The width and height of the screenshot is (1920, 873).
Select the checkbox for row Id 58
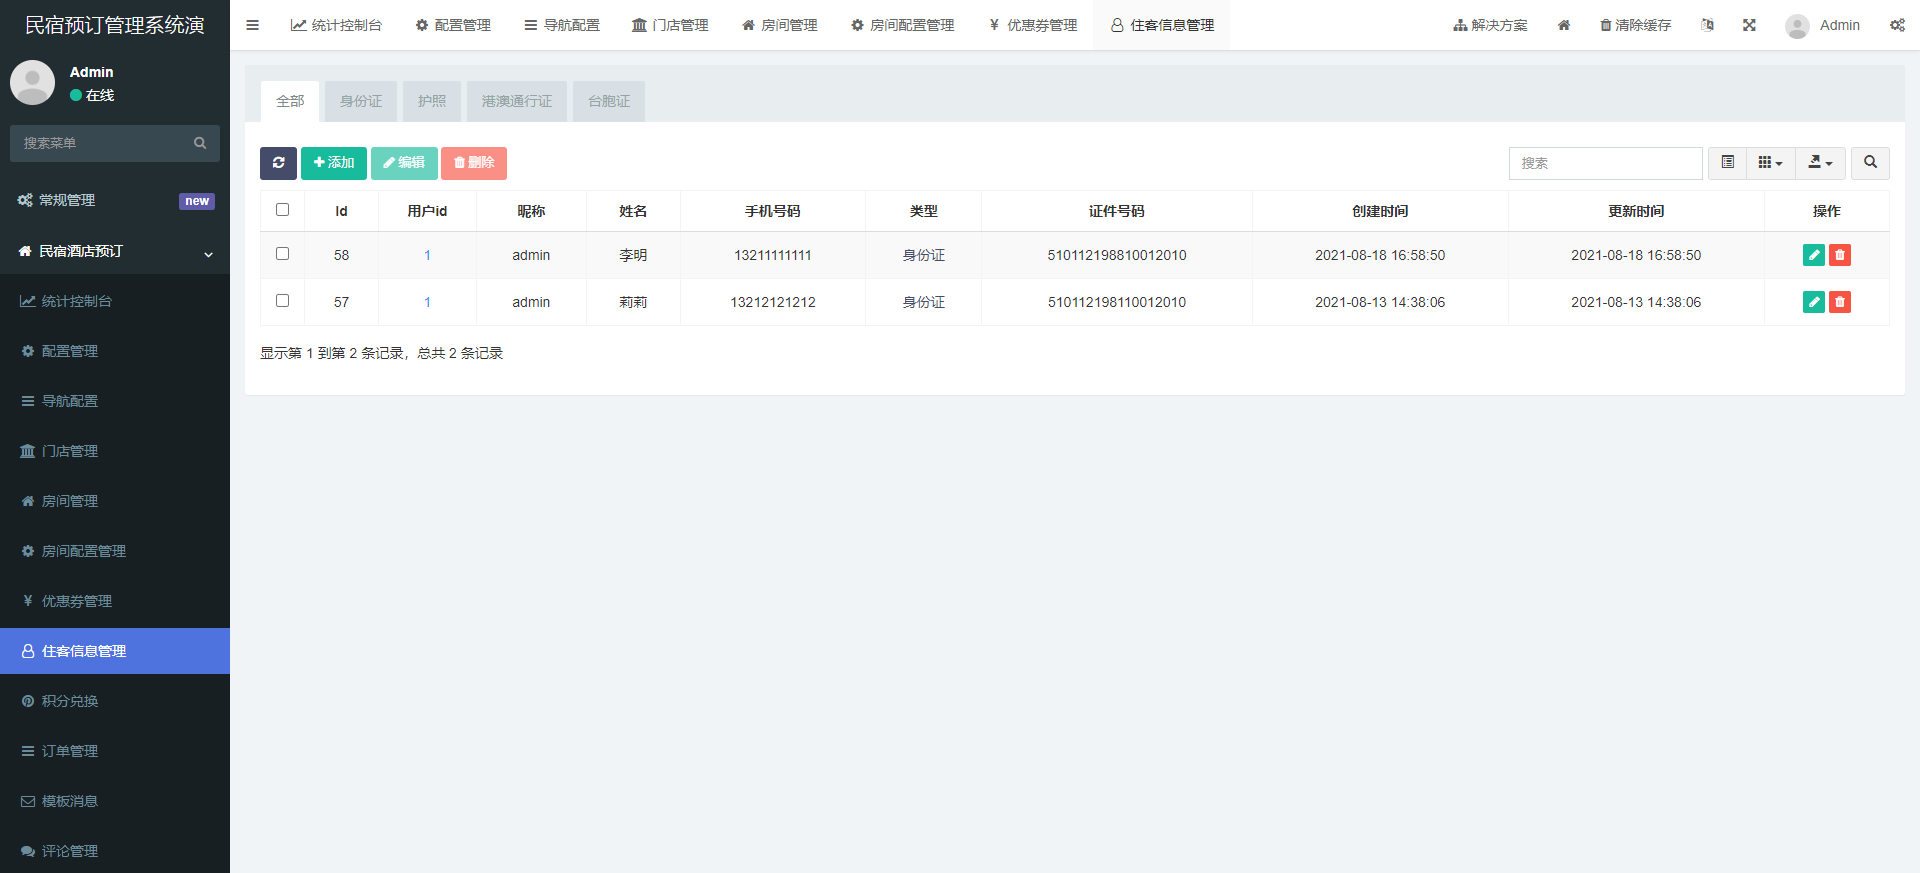[x=282, y=254]
